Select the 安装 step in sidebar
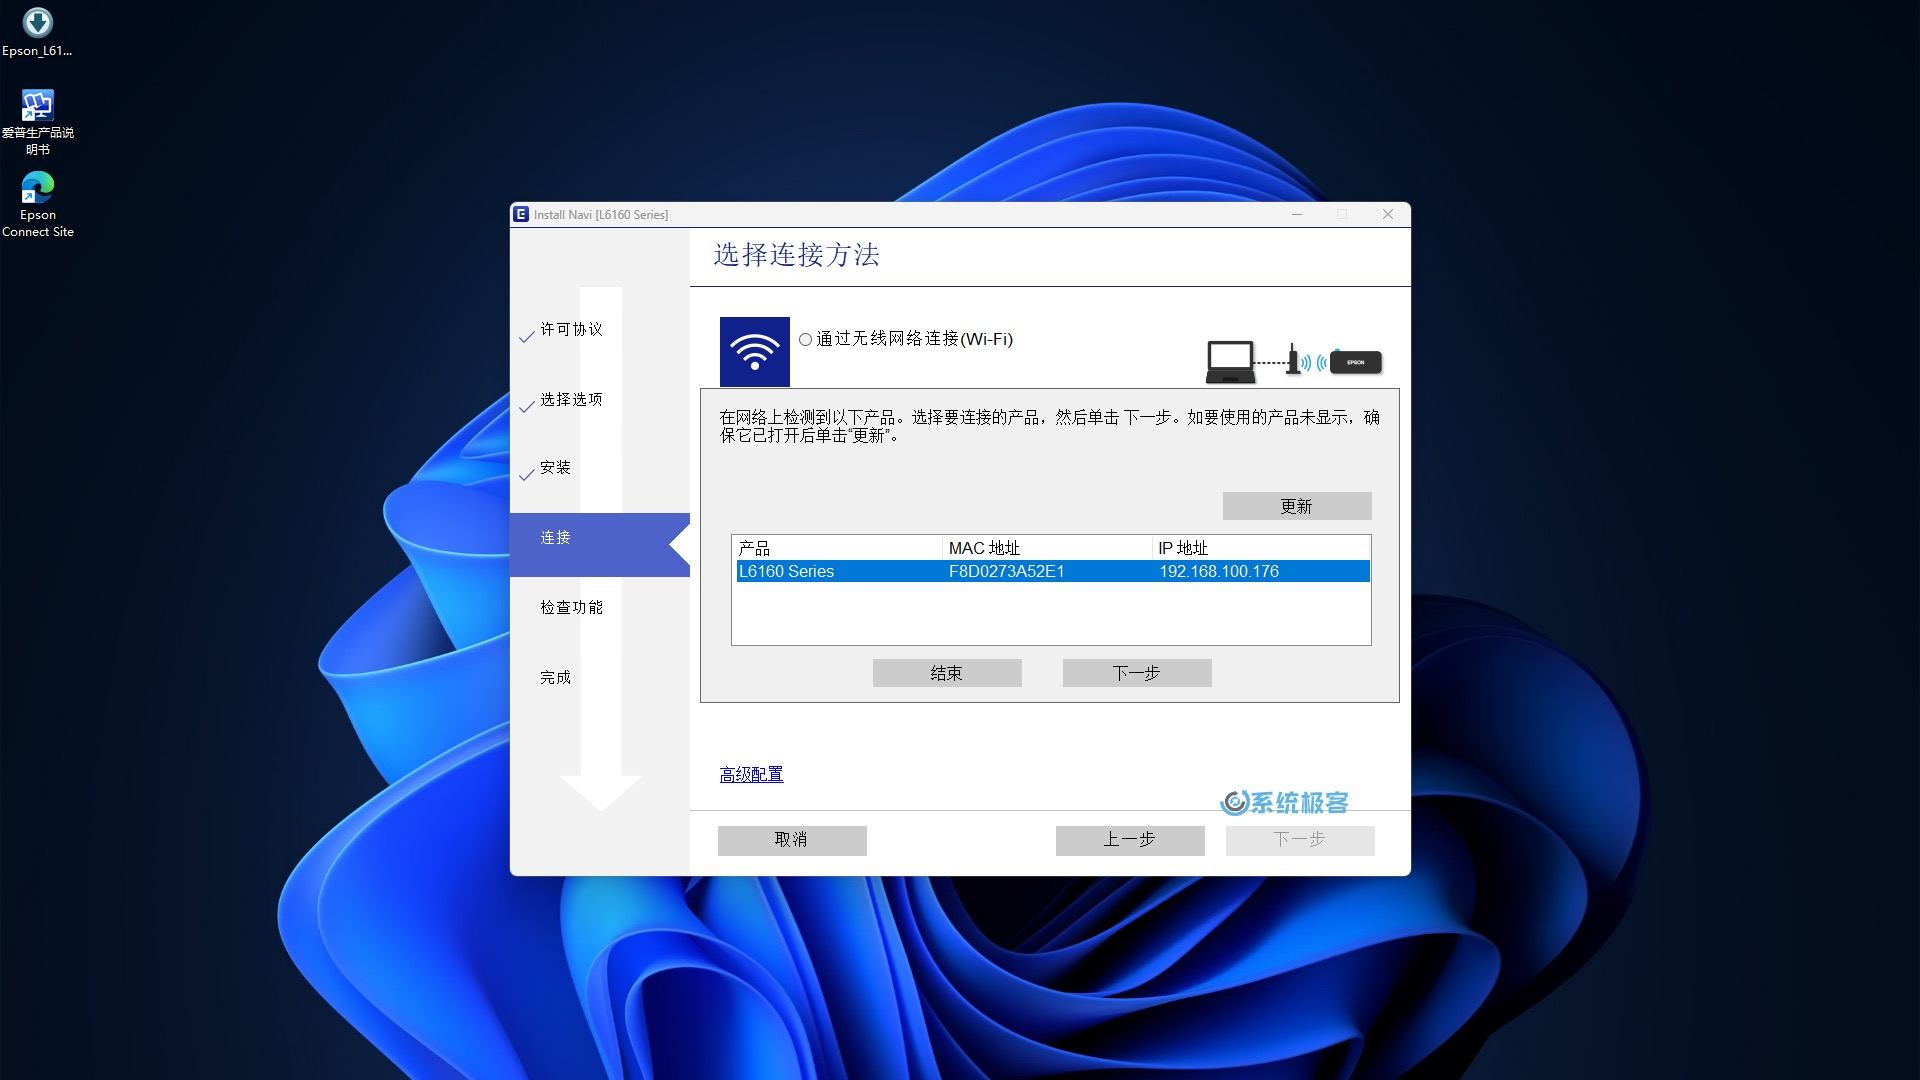This screenshot has width=1920, height=1080. [x=555, y=467]
